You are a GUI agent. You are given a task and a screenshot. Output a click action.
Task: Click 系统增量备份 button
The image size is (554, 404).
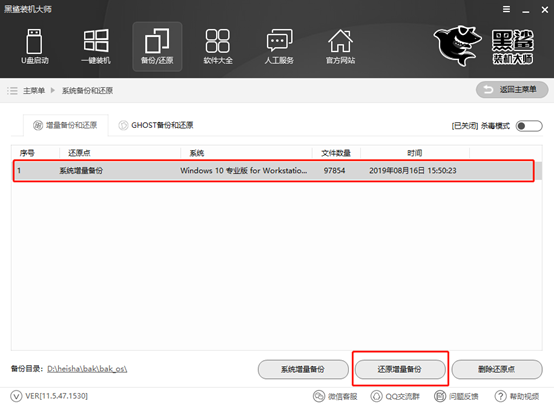tap(303, 369)
